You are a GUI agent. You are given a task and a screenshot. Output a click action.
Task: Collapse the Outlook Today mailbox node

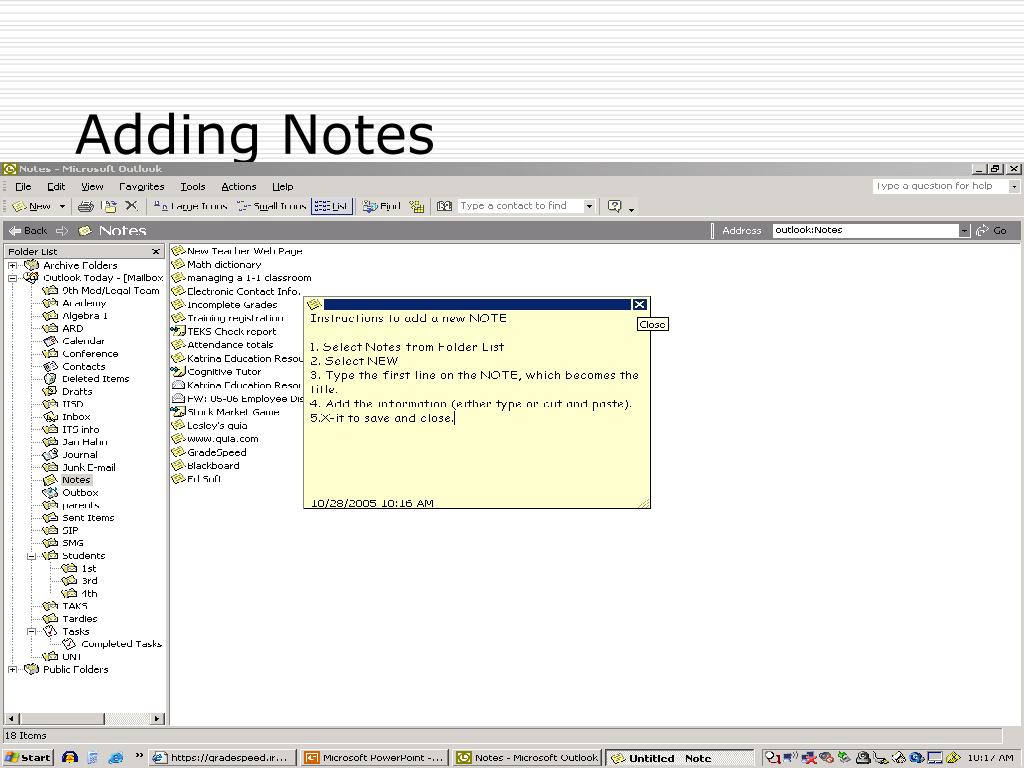[12, 278]
